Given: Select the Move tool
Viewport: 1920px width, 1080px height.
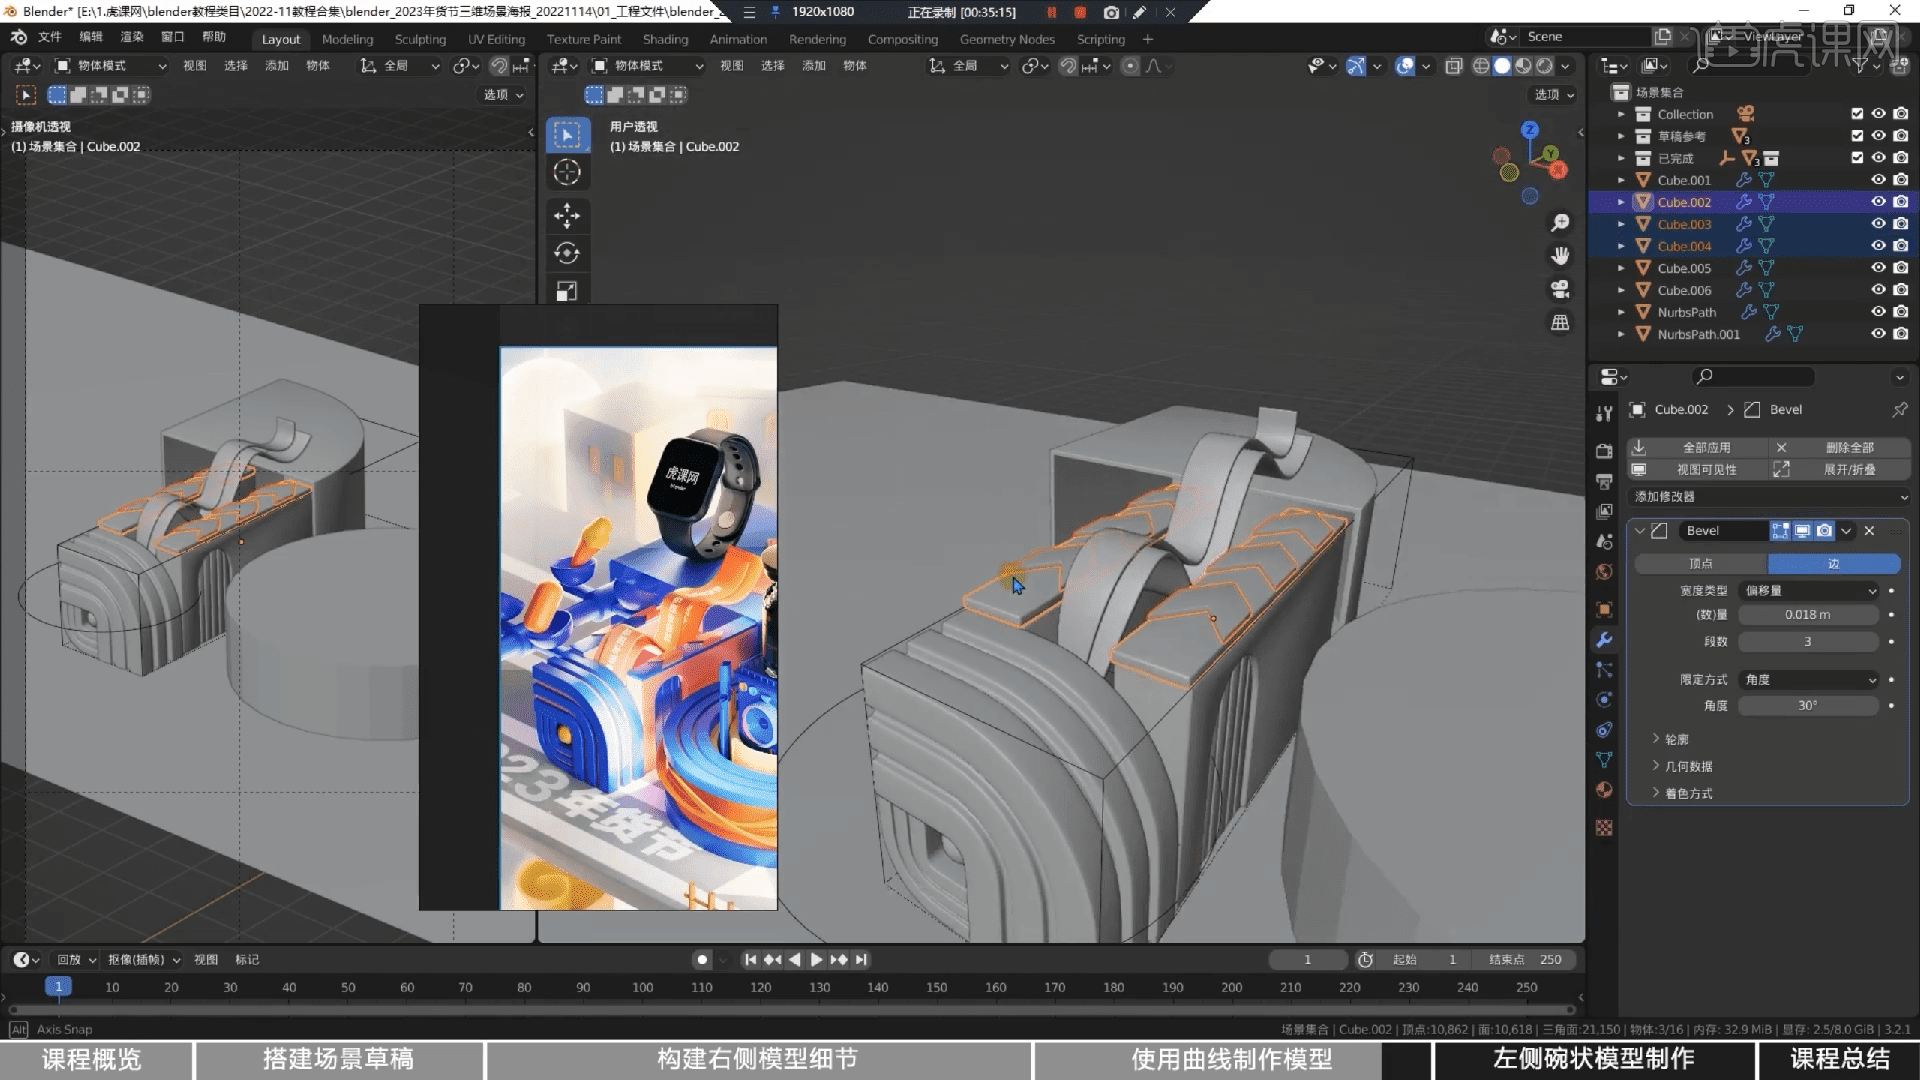Looking at the screenshot, I should [x=567, y=215].
